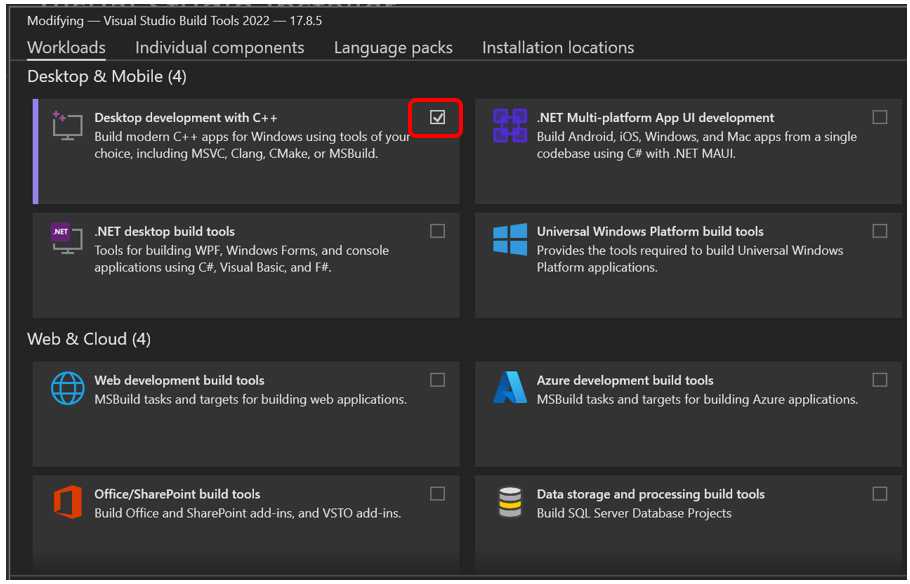Image resolution: width=910 pixels, height=584 pixels.
Task: Click the Desktop development with C++ monitor icon
Action: tap(67, 126)
